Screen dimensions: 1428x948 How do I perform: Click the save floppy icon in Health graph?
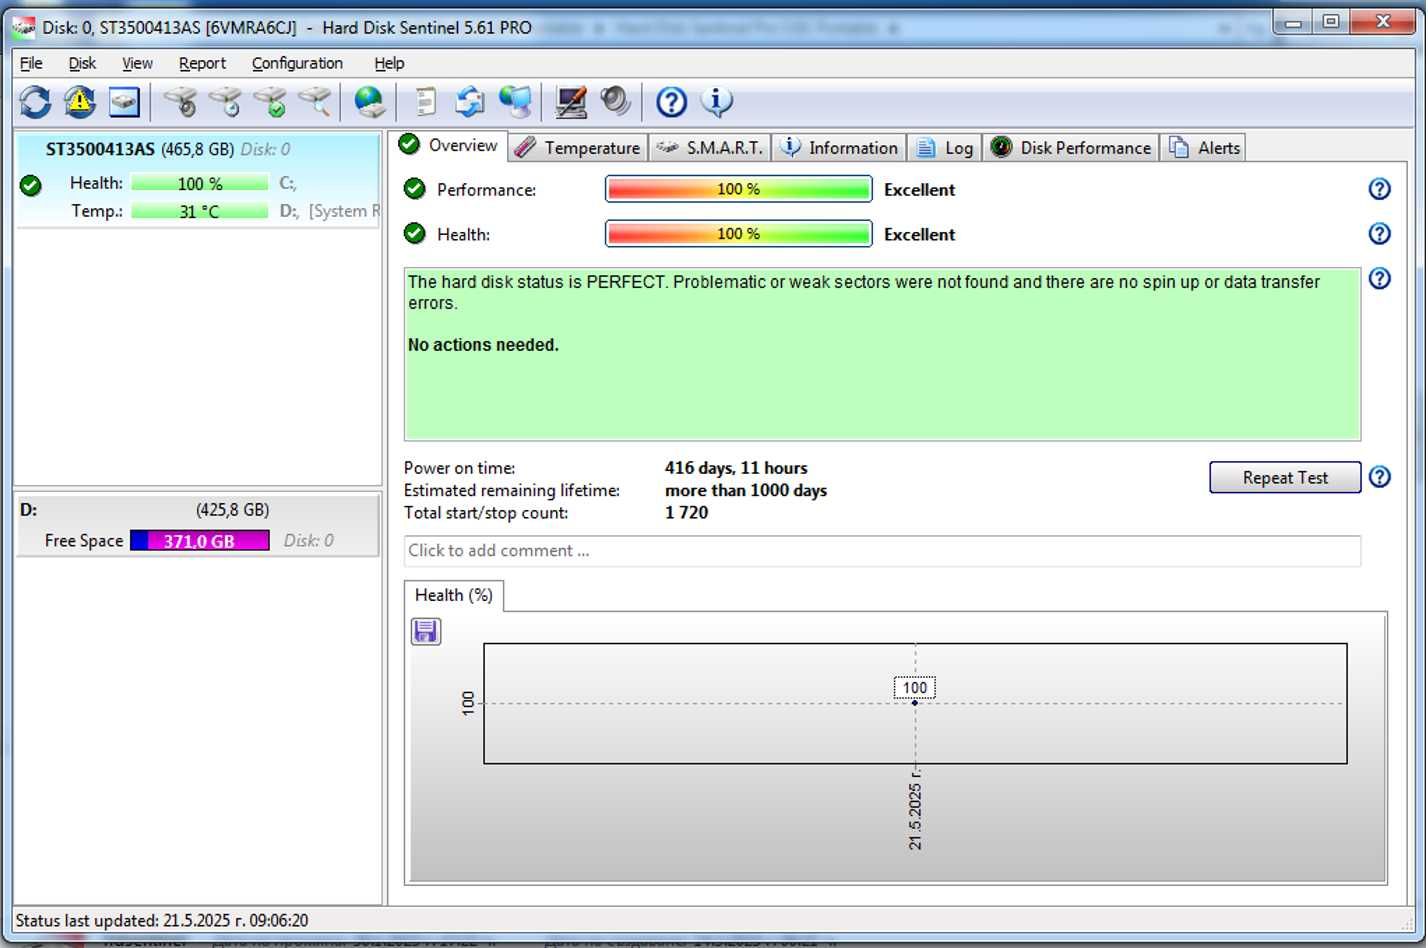426,631
